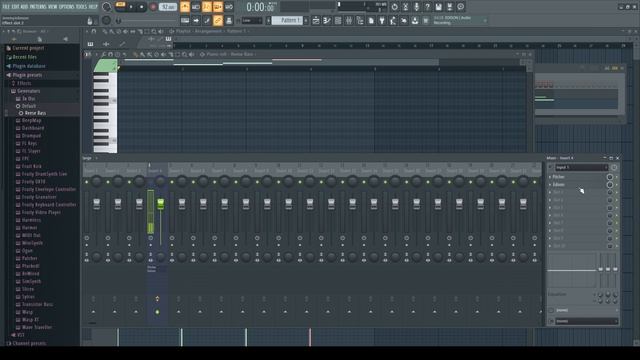Open the Browser view icon
This screenshot has height=360, width=640.
tap(360, 20)
